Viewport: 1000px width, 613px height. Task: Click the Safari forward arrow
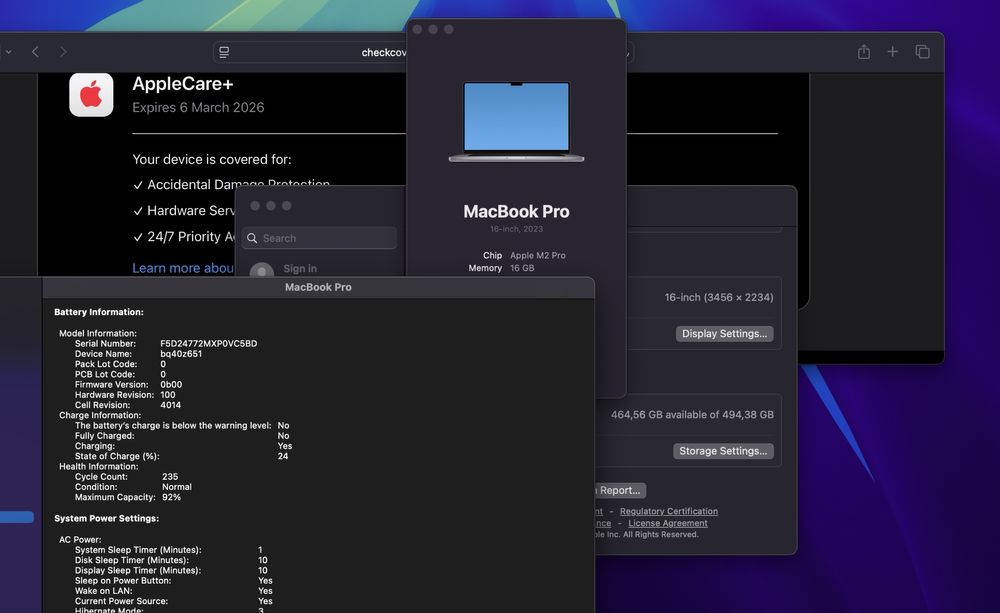tap(63, 52)
